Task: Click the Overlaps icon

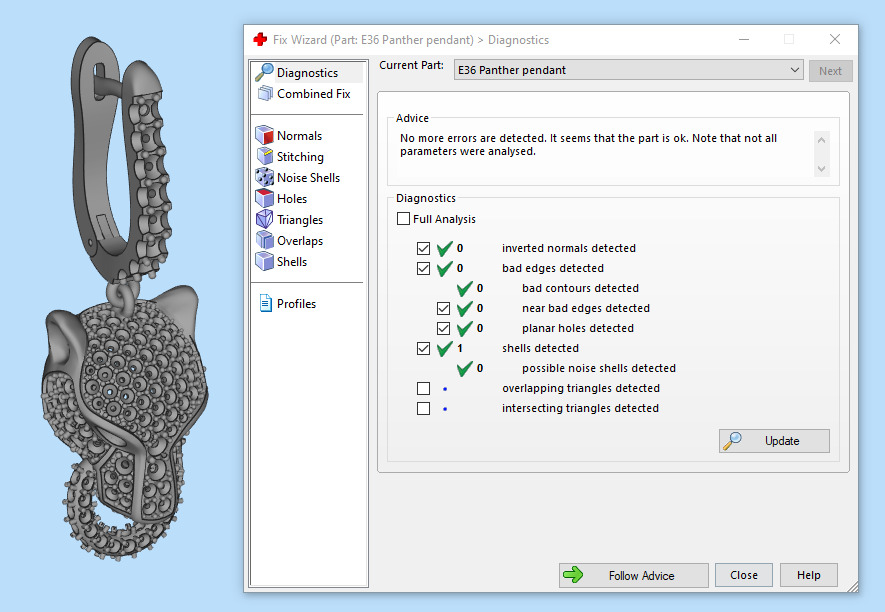Action: pyautogui.click(x=264, y=240)
